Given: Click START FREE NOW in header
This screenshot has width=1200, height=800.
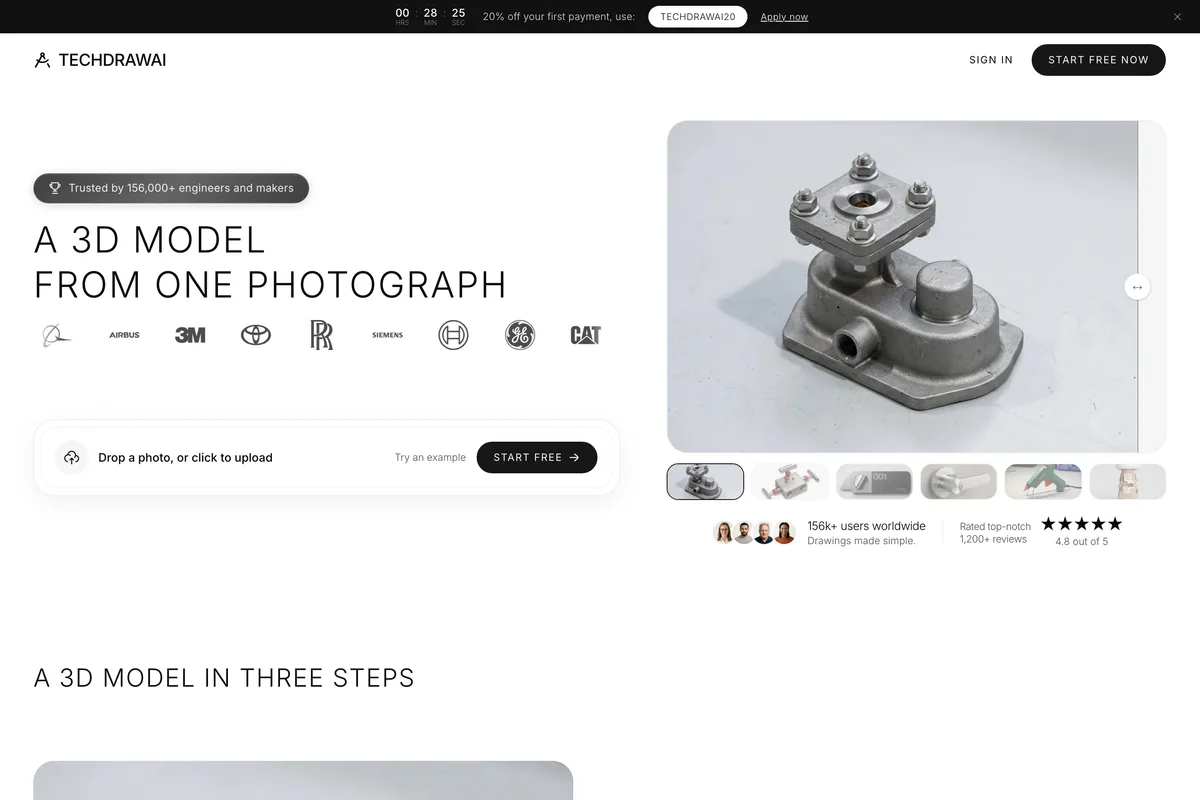Looking at the screenshot, I should tap(1098, 60).
